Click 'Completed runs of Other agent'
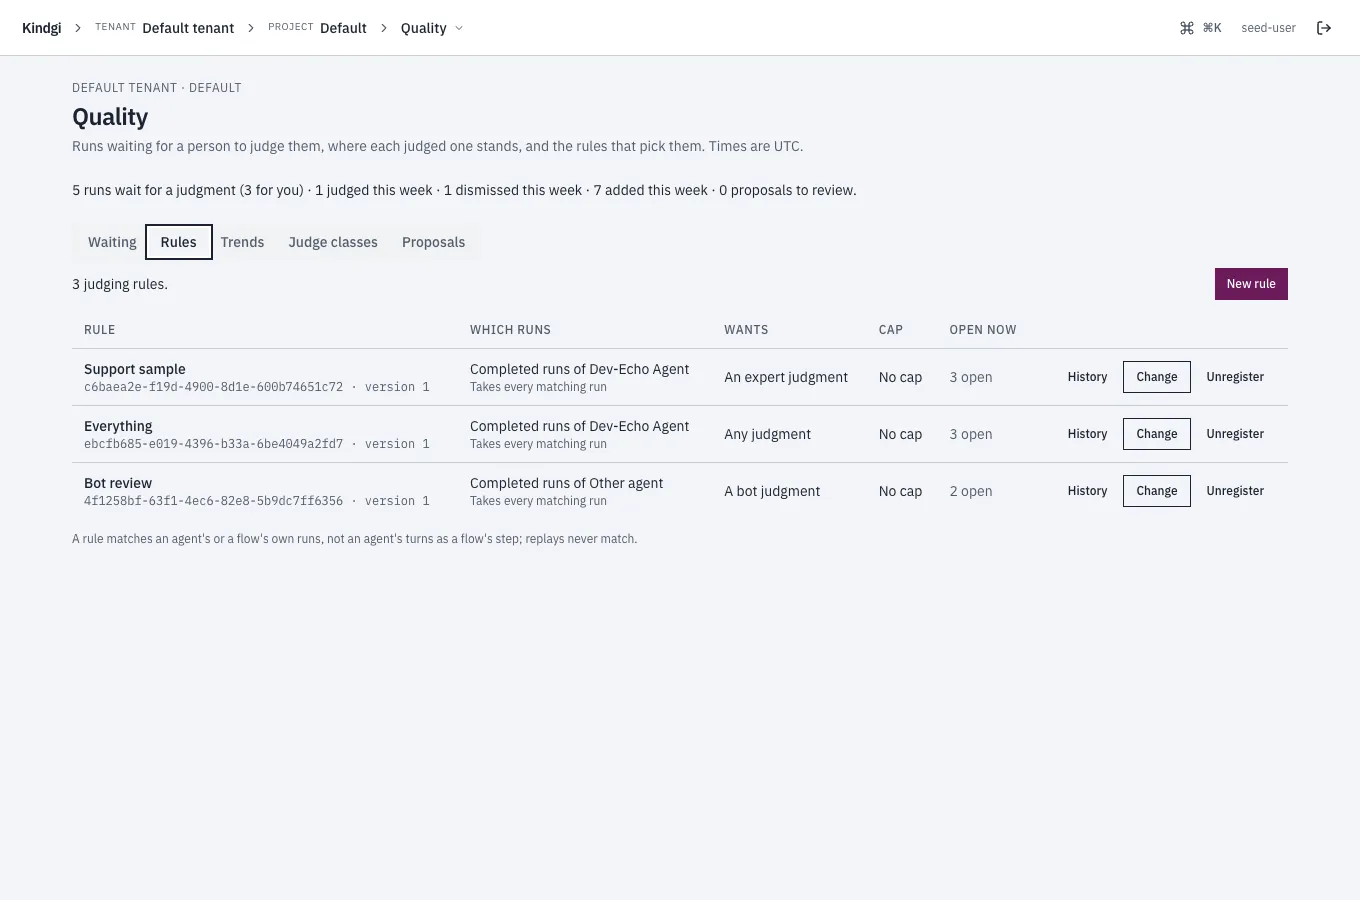The width and height of the screenshot is (1360, 900). click(566, 483)
